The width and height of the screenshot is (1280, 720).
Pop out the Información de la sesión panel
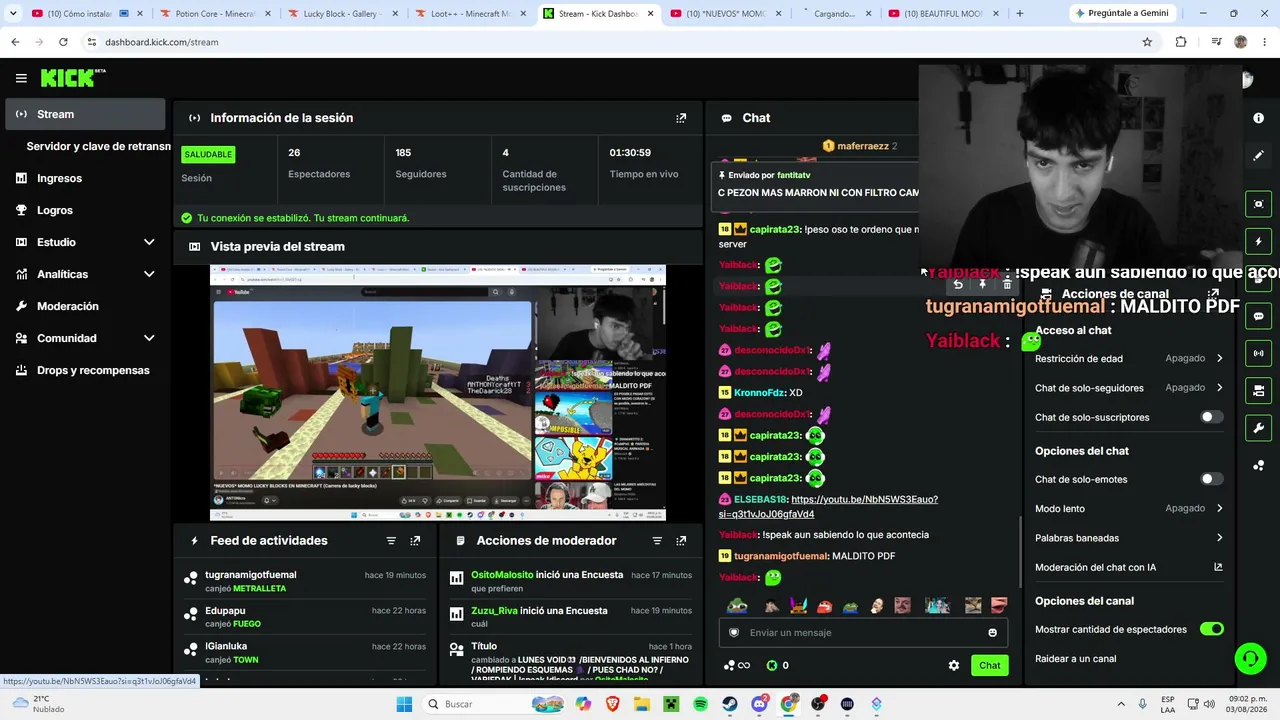(681, 118)
